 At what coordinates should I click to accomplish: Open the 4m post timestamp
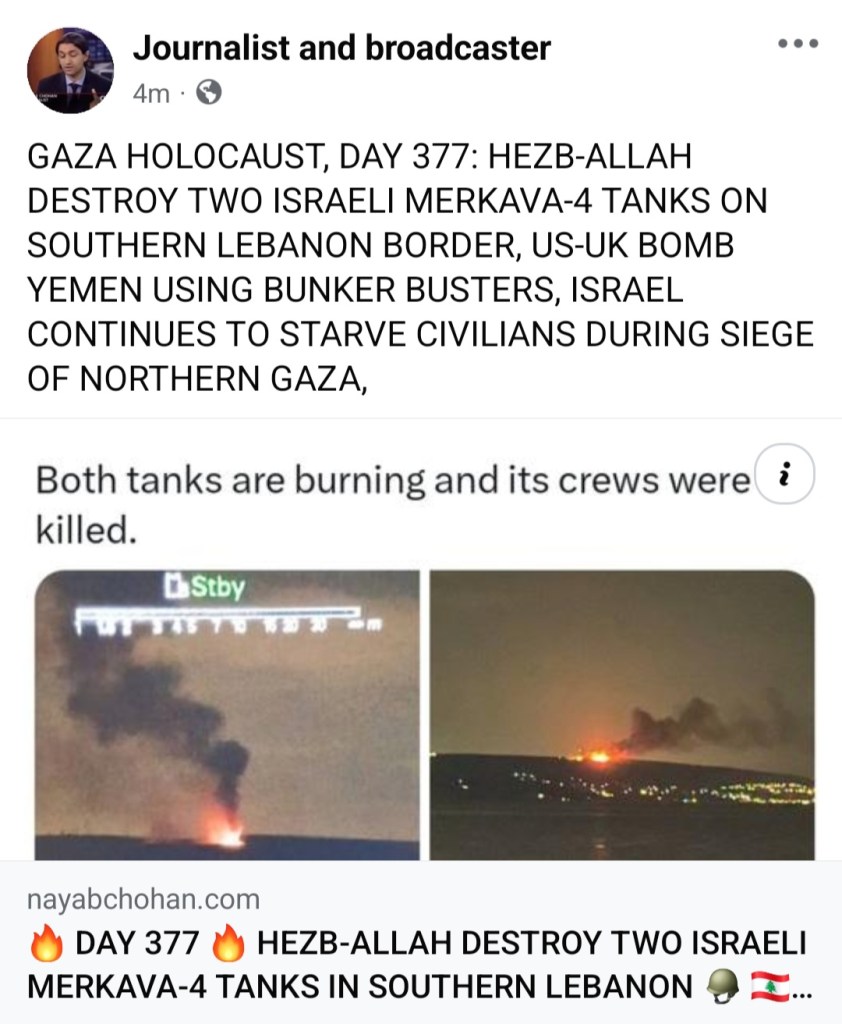point(151,93)
